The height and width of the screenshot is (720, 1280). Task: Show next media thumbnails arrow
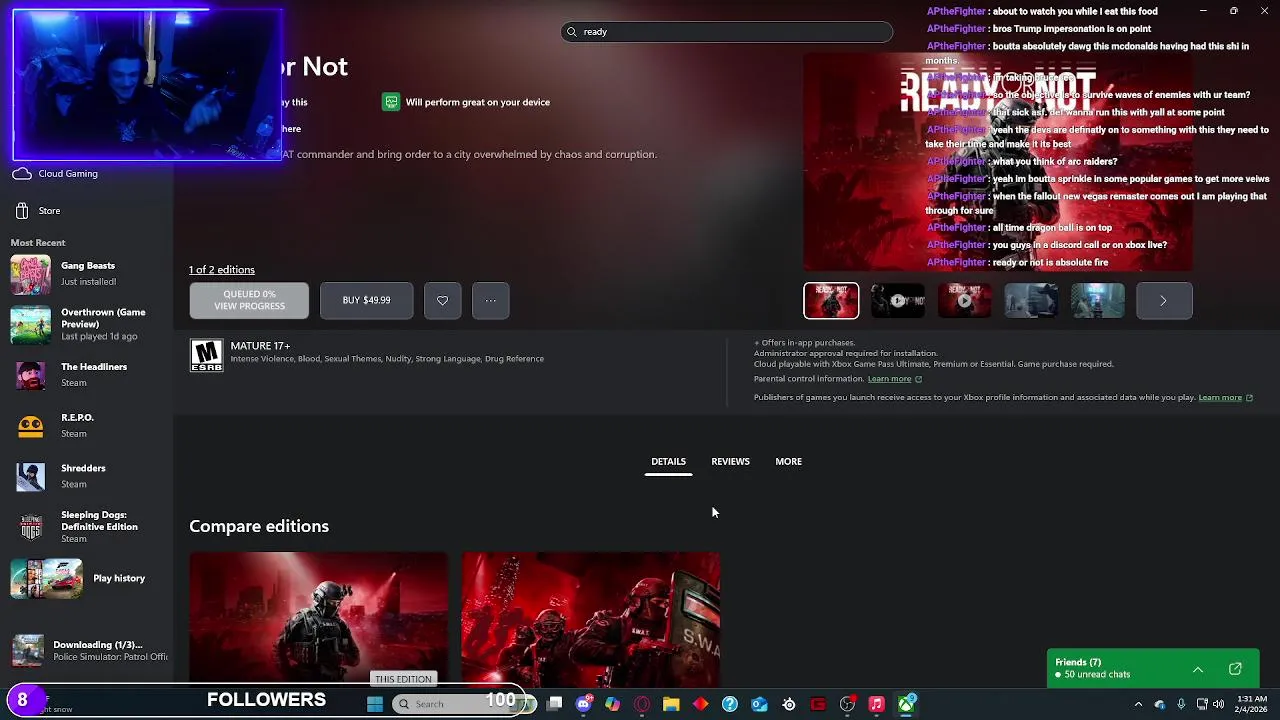pyautogui.click(x=1164, y=301)
